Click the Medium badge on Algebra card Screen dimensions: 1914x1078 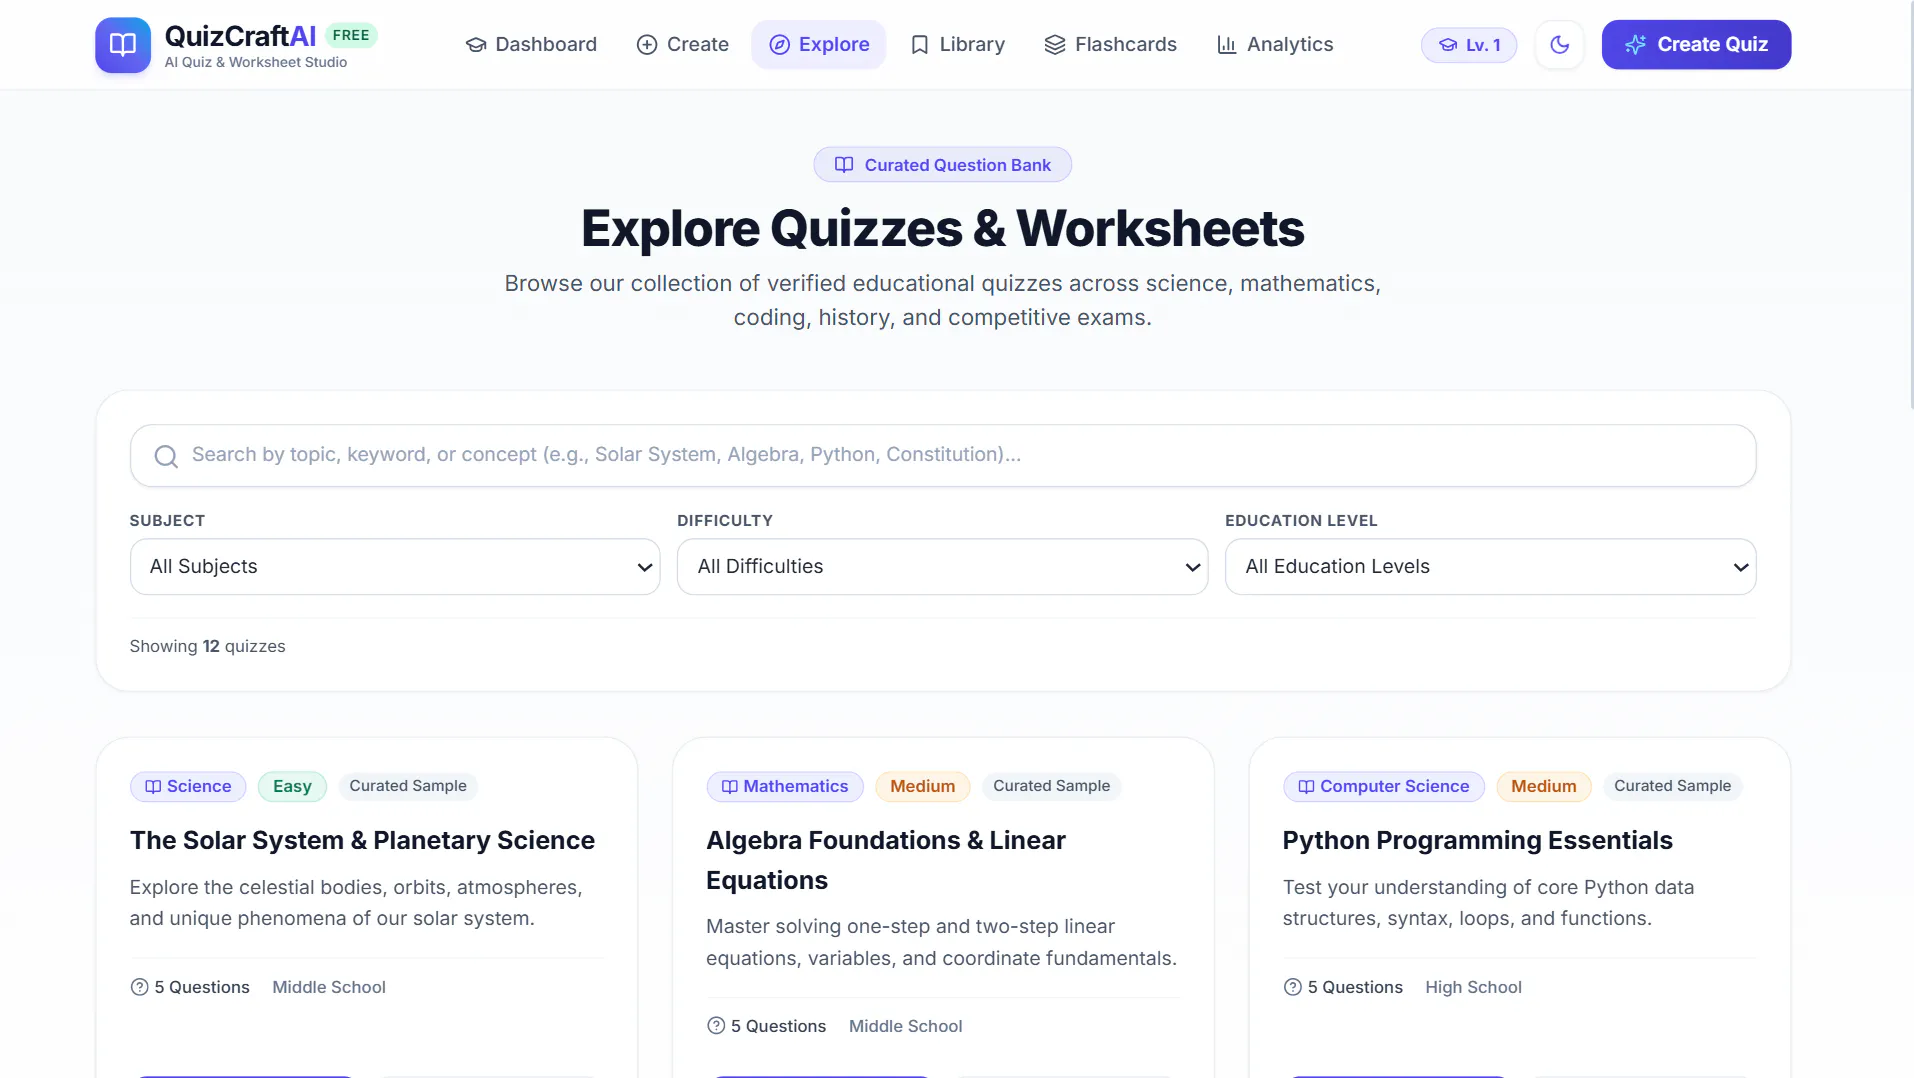coord(922,787)
